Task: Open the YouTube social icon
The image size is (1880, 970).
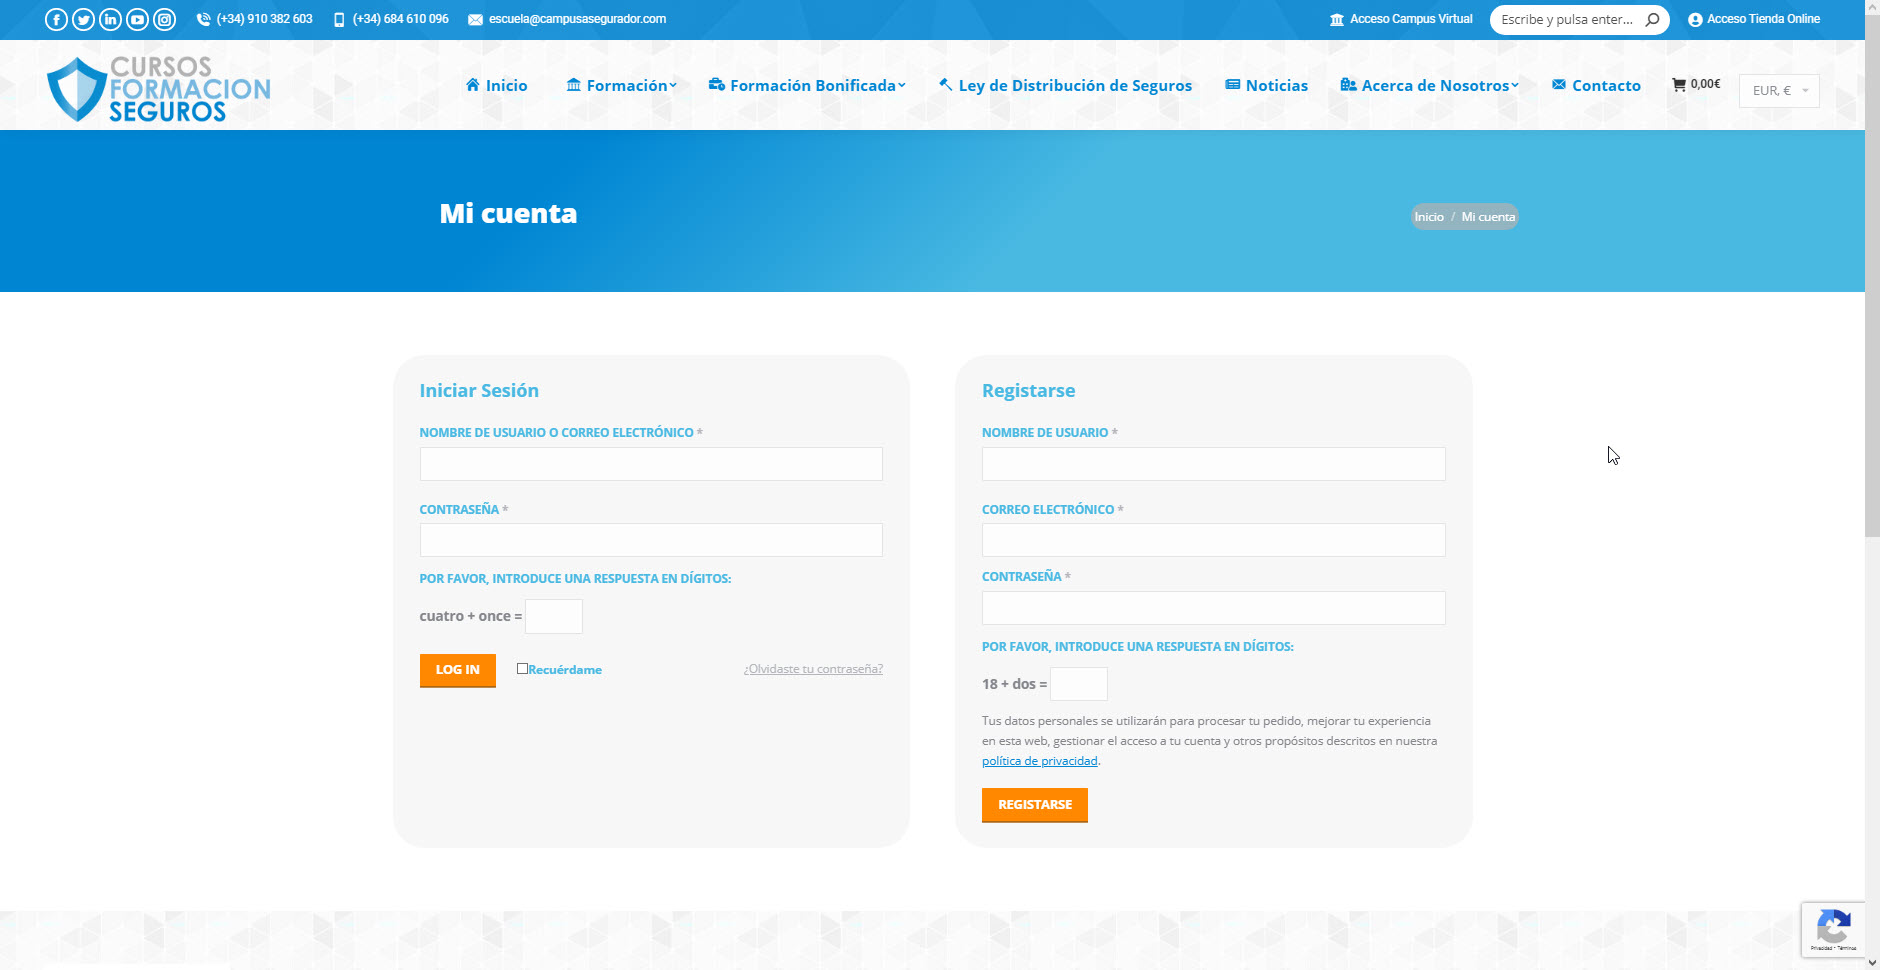Action: (137, 19)
